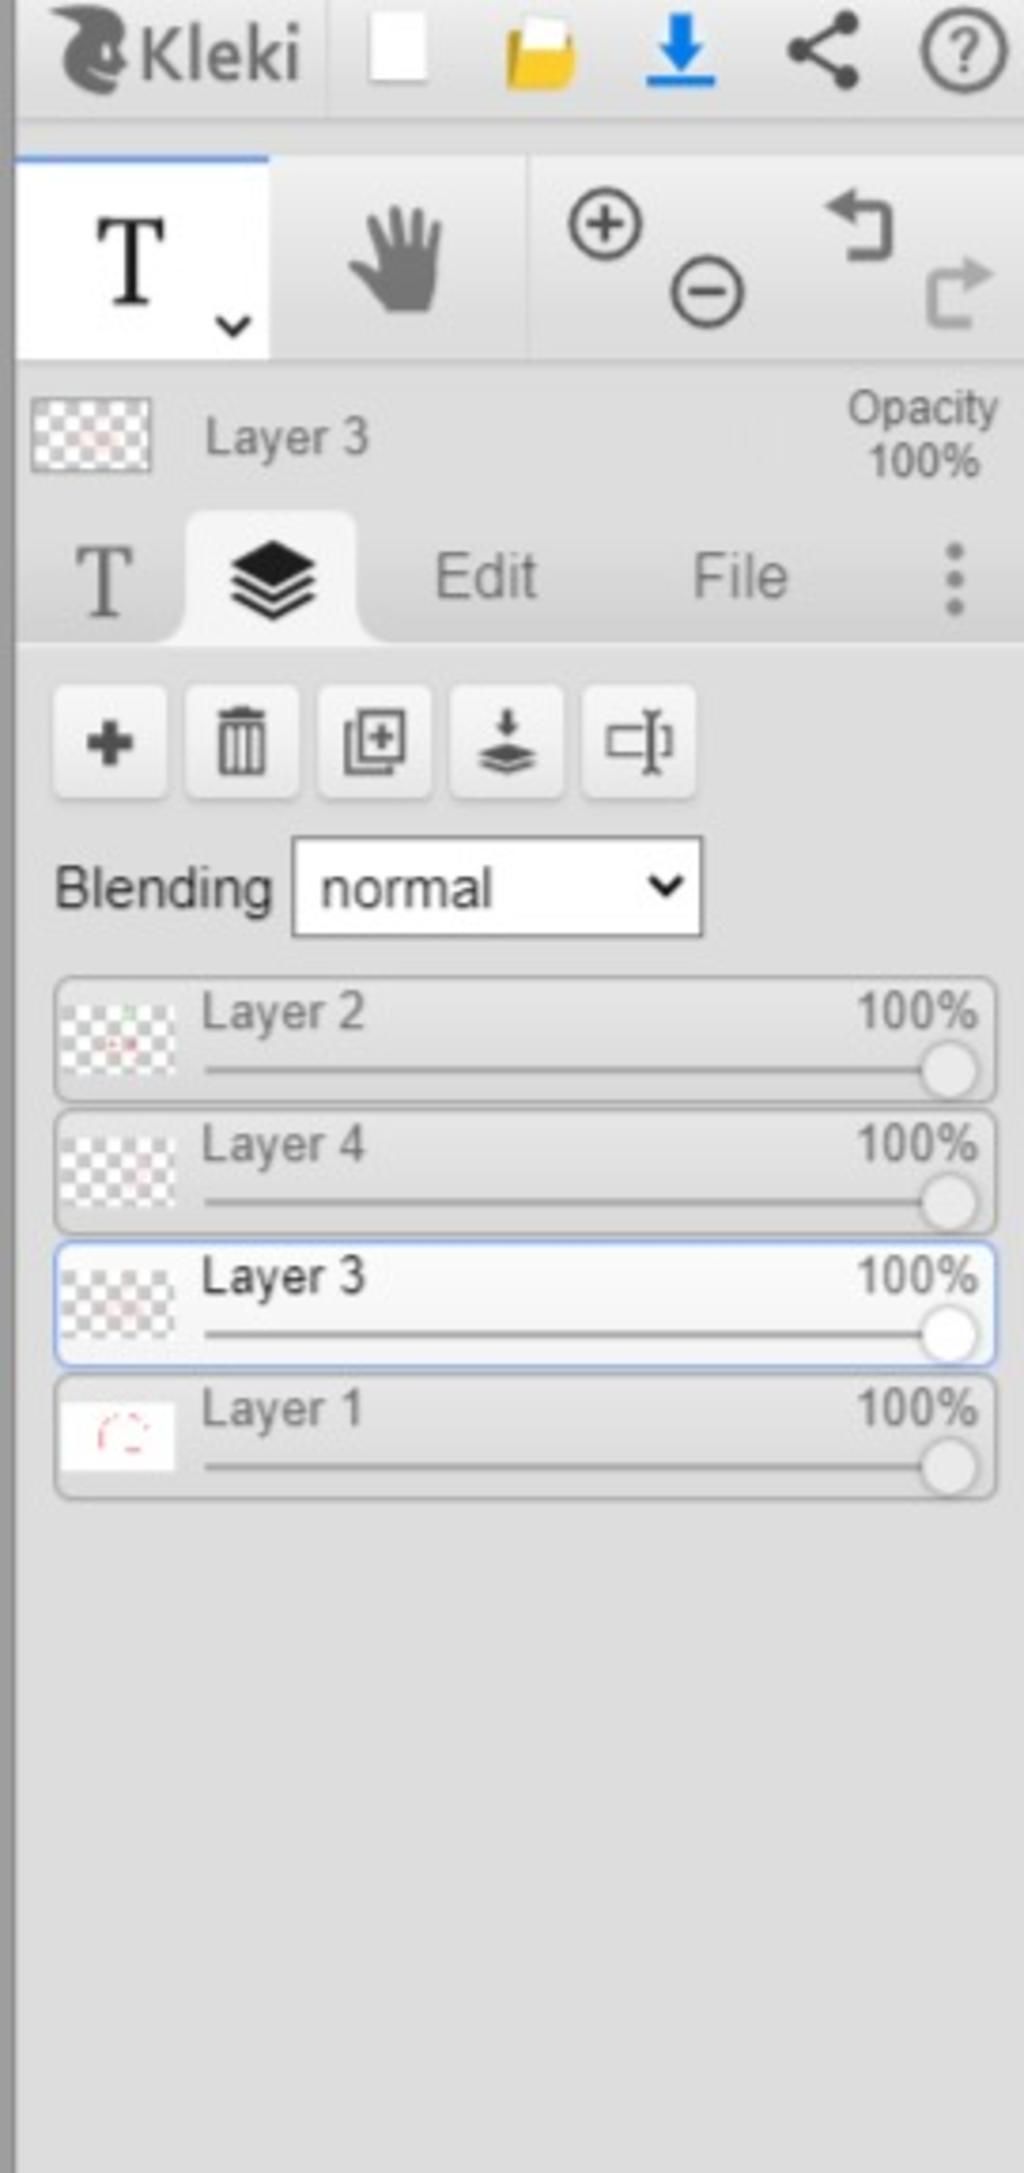
Task: Duplicate the selected layer
Action: pos(374,742)
